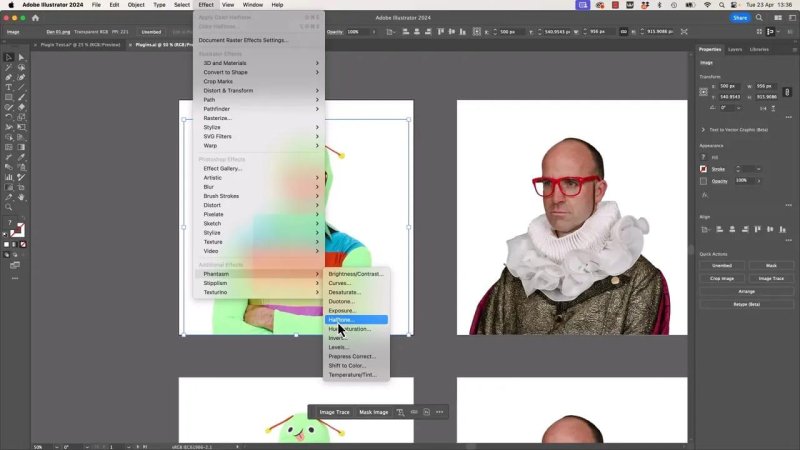This screenshot has height=450, width=800.
Task: Set fill to None in tools panel
Action: pos(23,244)
